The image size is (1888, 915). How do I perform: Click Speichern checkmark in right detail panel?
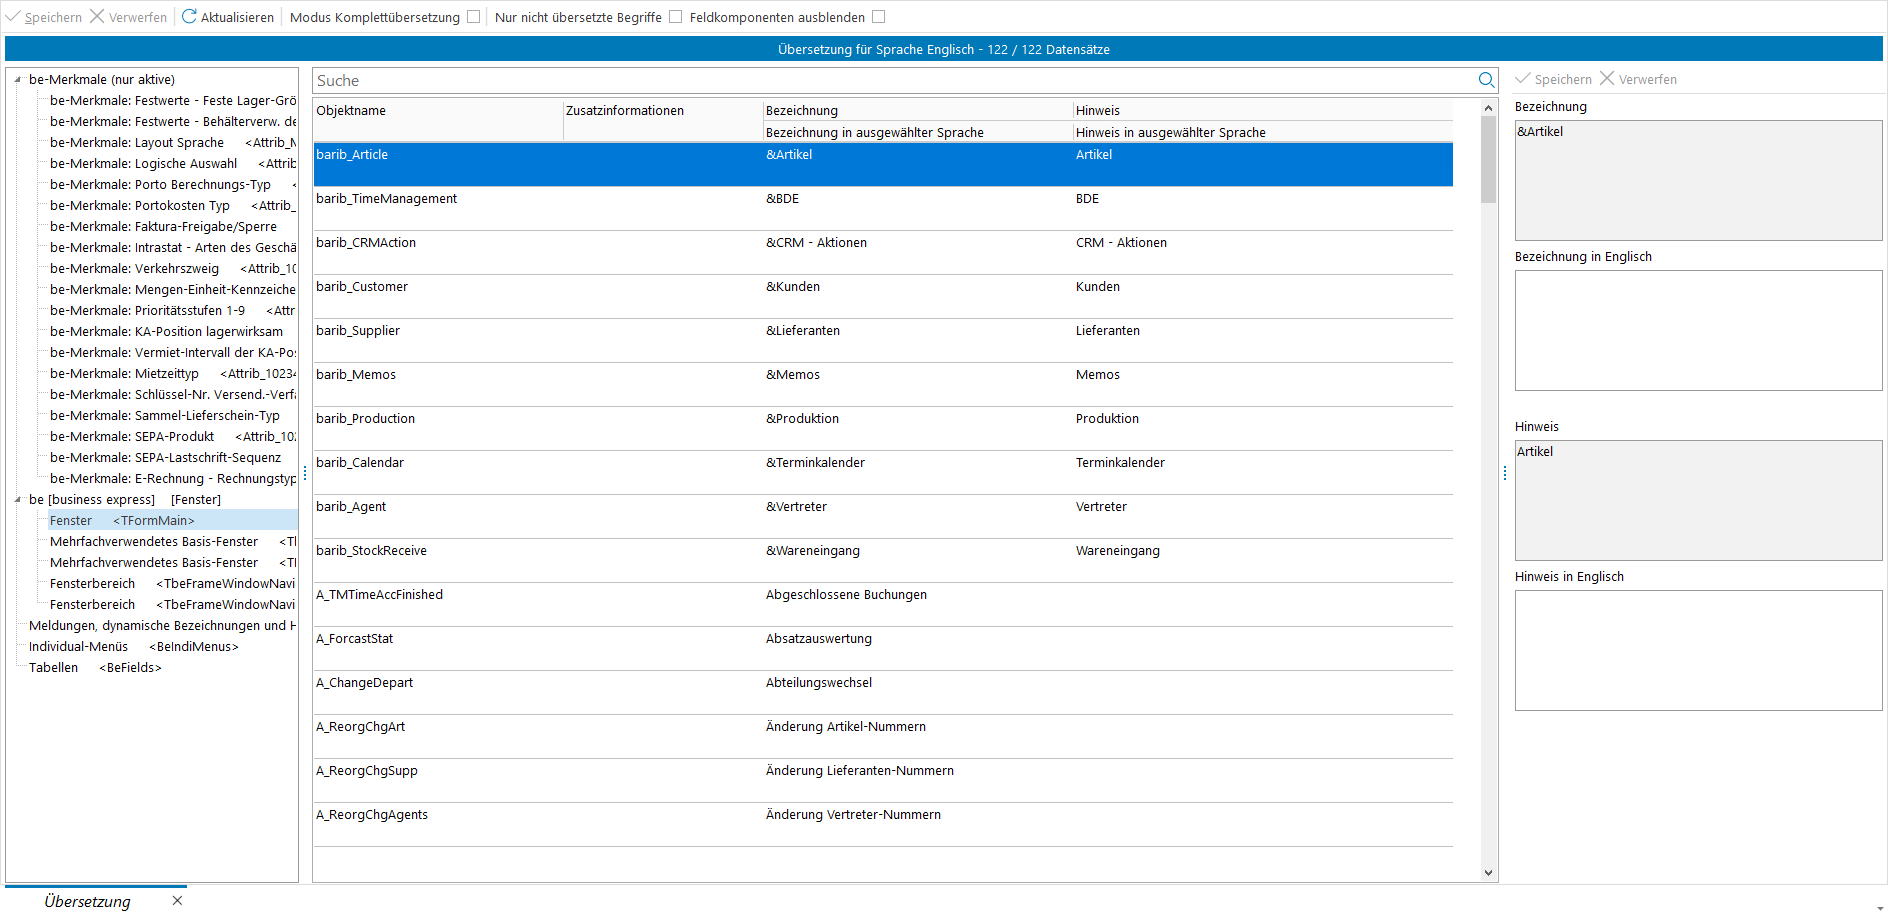click(x=1523, y=79)
